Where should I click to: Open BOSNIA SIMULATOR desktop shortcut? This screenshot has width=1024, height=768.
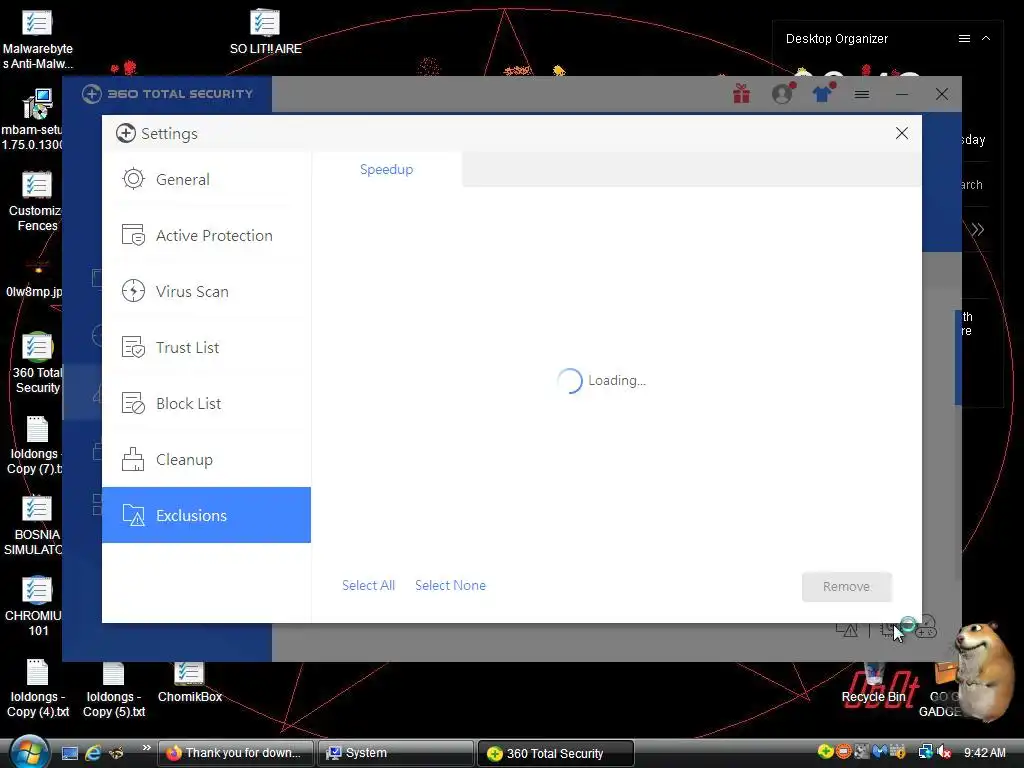34,525
